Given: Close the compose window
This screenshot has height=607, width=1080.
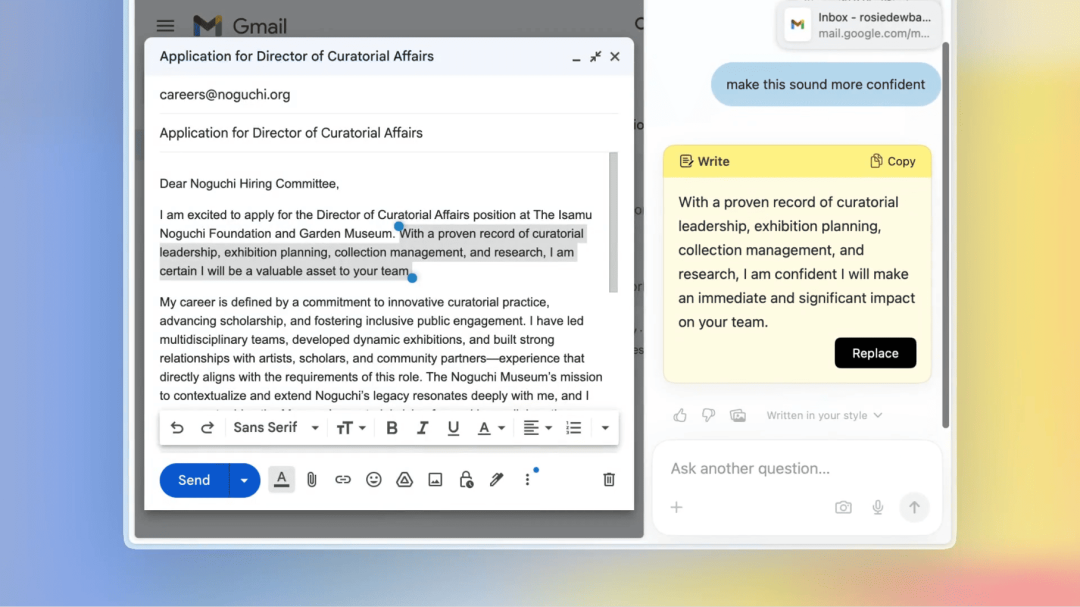Looking at the screenshot, I should tap(615, 56).
